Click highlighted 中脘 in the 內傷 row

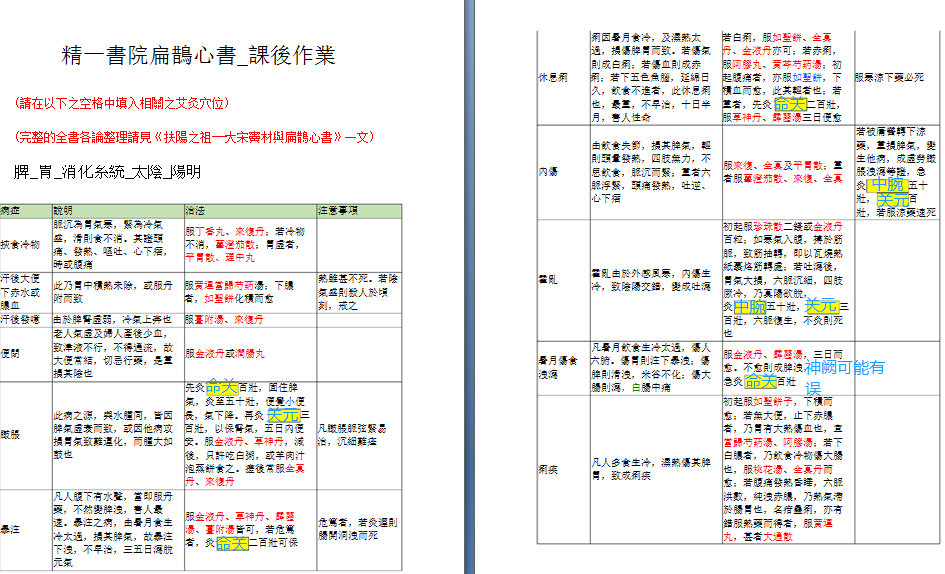[x=887, y=184]
